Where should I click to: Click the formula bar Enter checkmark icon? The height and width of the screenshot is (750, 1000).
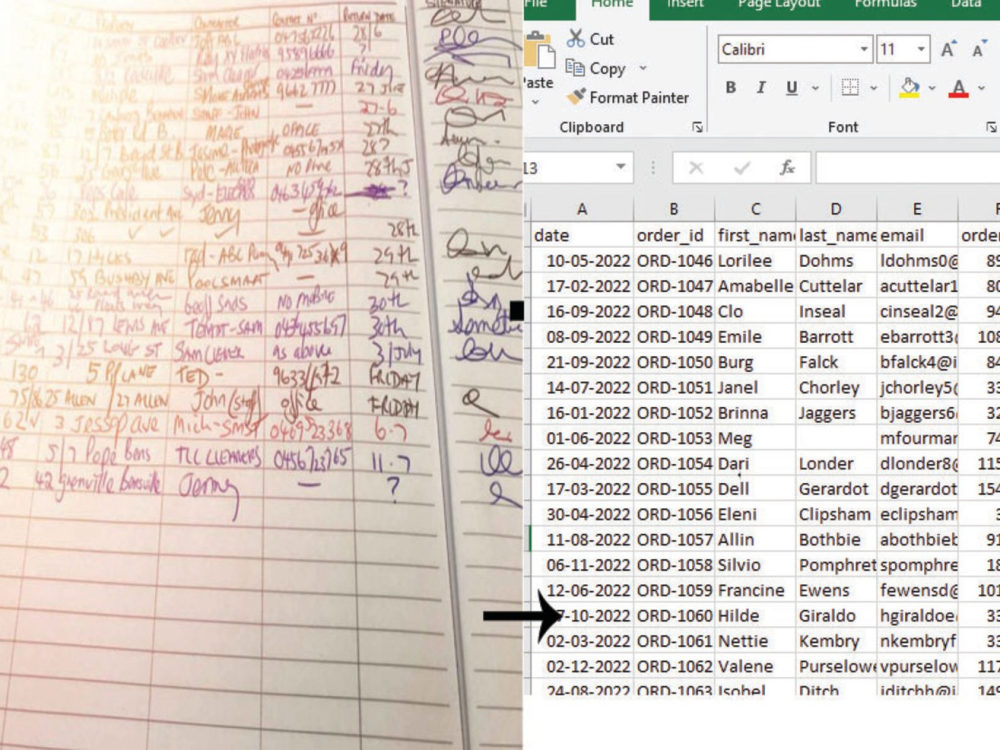pos(742,168)
